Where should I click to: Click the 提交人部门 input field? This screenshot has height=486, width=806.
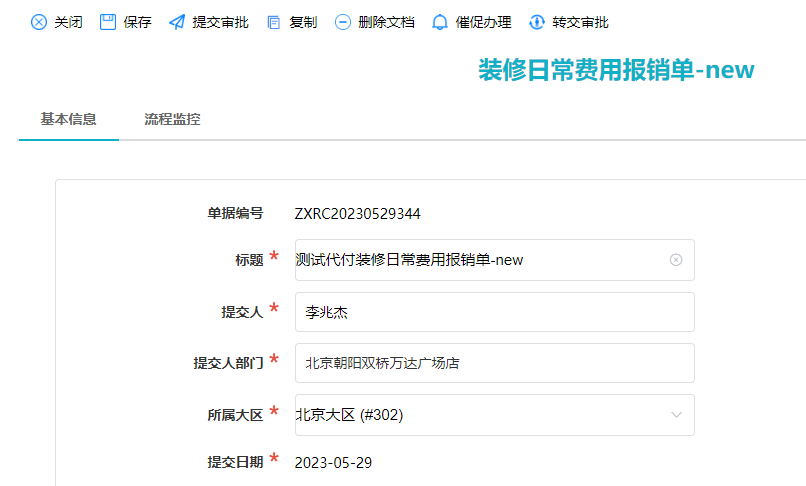click(x=494, y=364)
